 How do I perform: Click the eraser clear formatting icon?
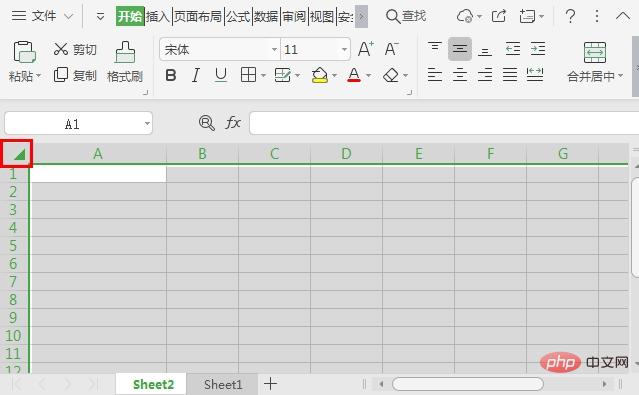point(391,75)
